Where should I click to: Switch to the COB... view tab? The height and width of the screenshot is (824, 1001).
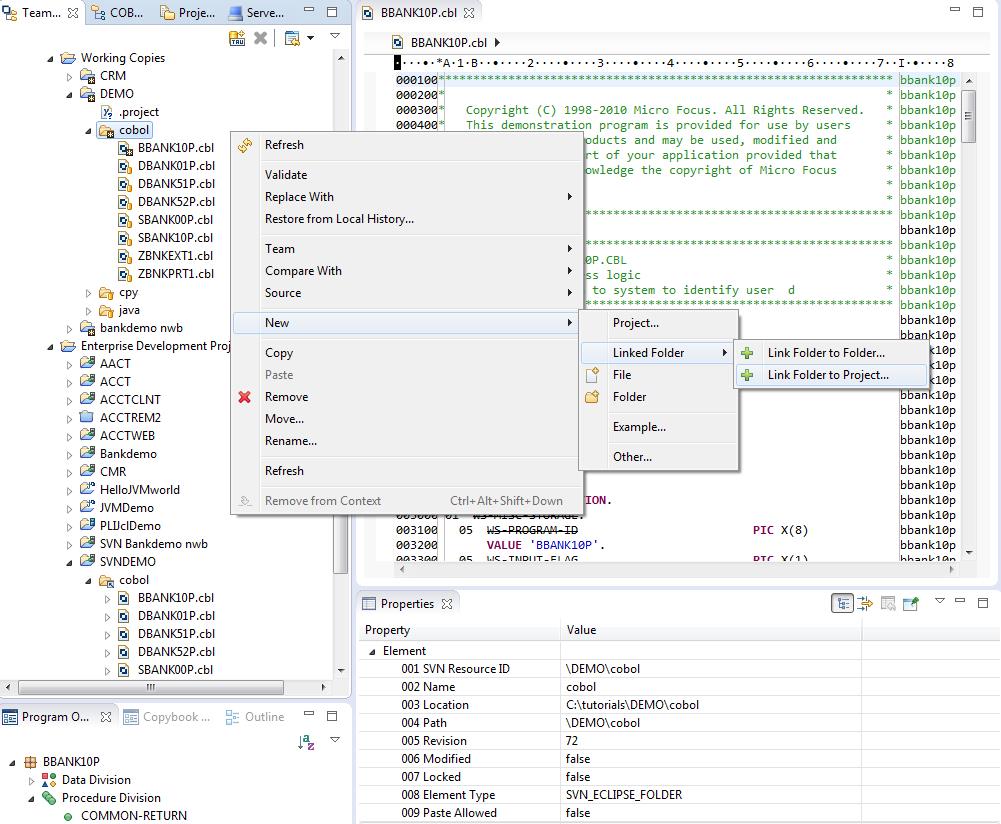tap(118, 13)
